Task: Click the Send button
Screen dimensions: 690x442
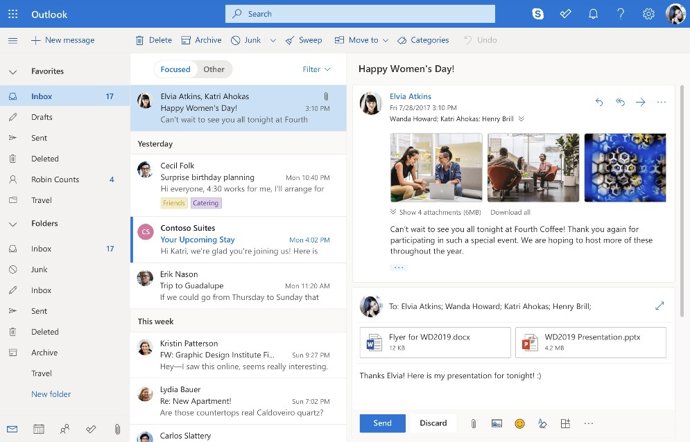Action: 382,423
